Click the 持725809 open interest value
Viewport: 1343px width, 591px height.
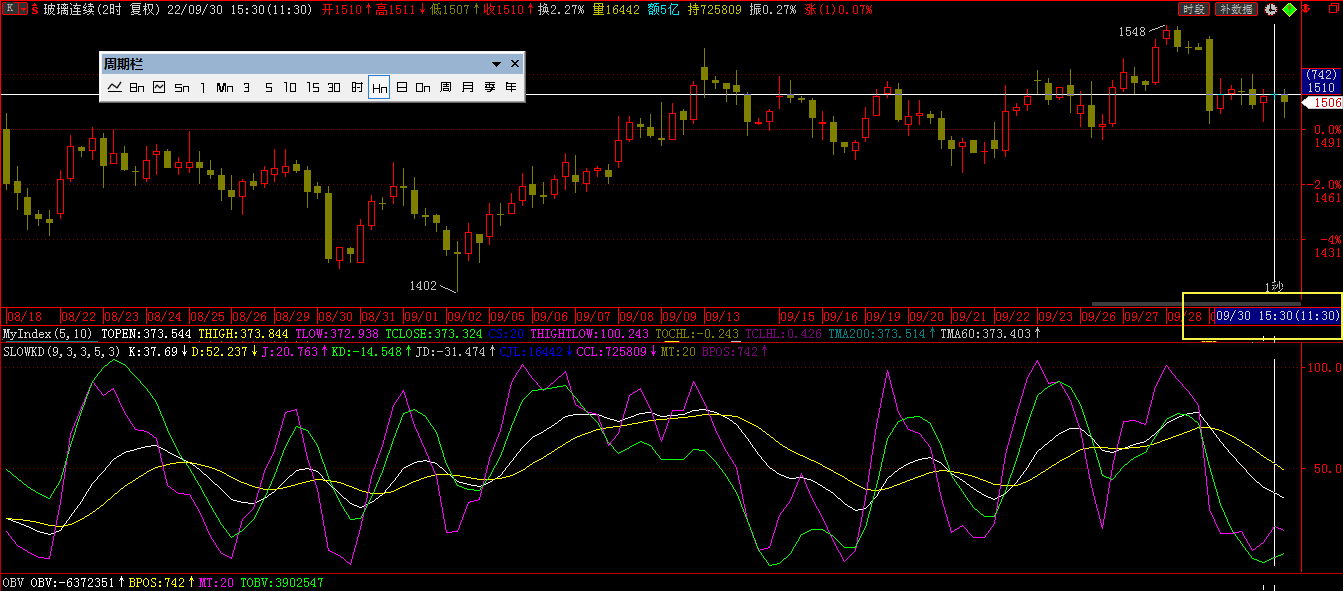coord(713,9)
